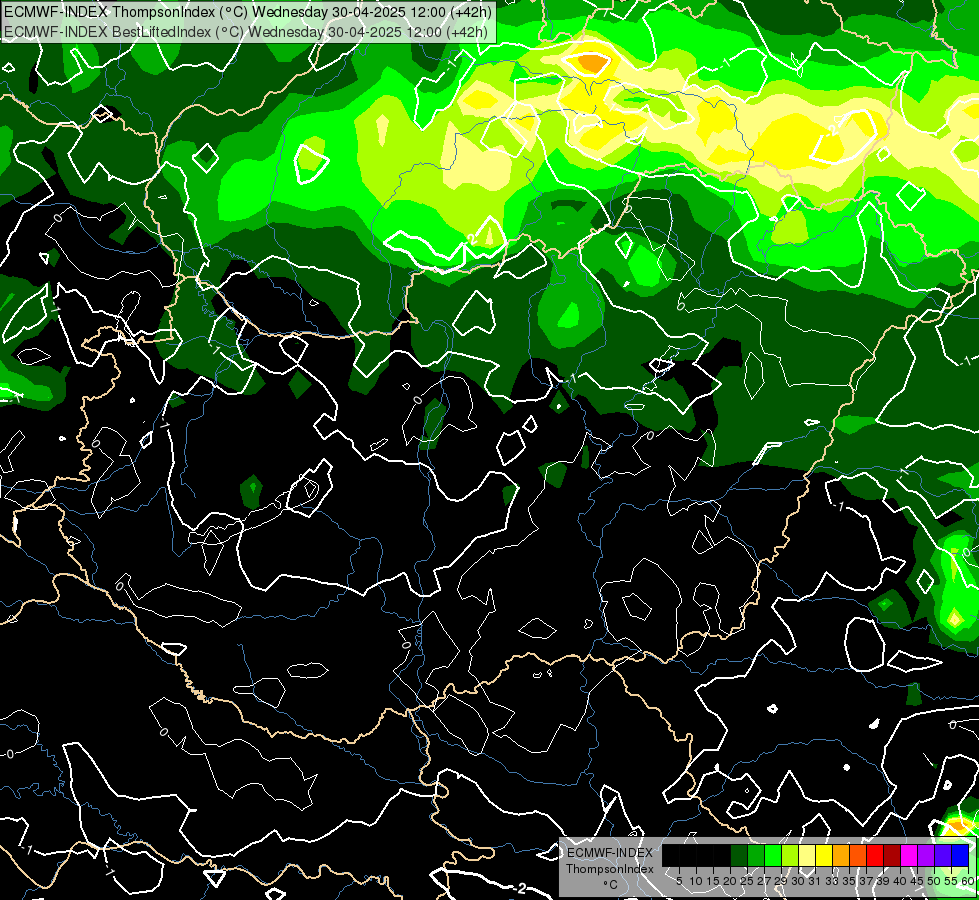
Task: Click the legend tick value 5
Action: point(679,881)
